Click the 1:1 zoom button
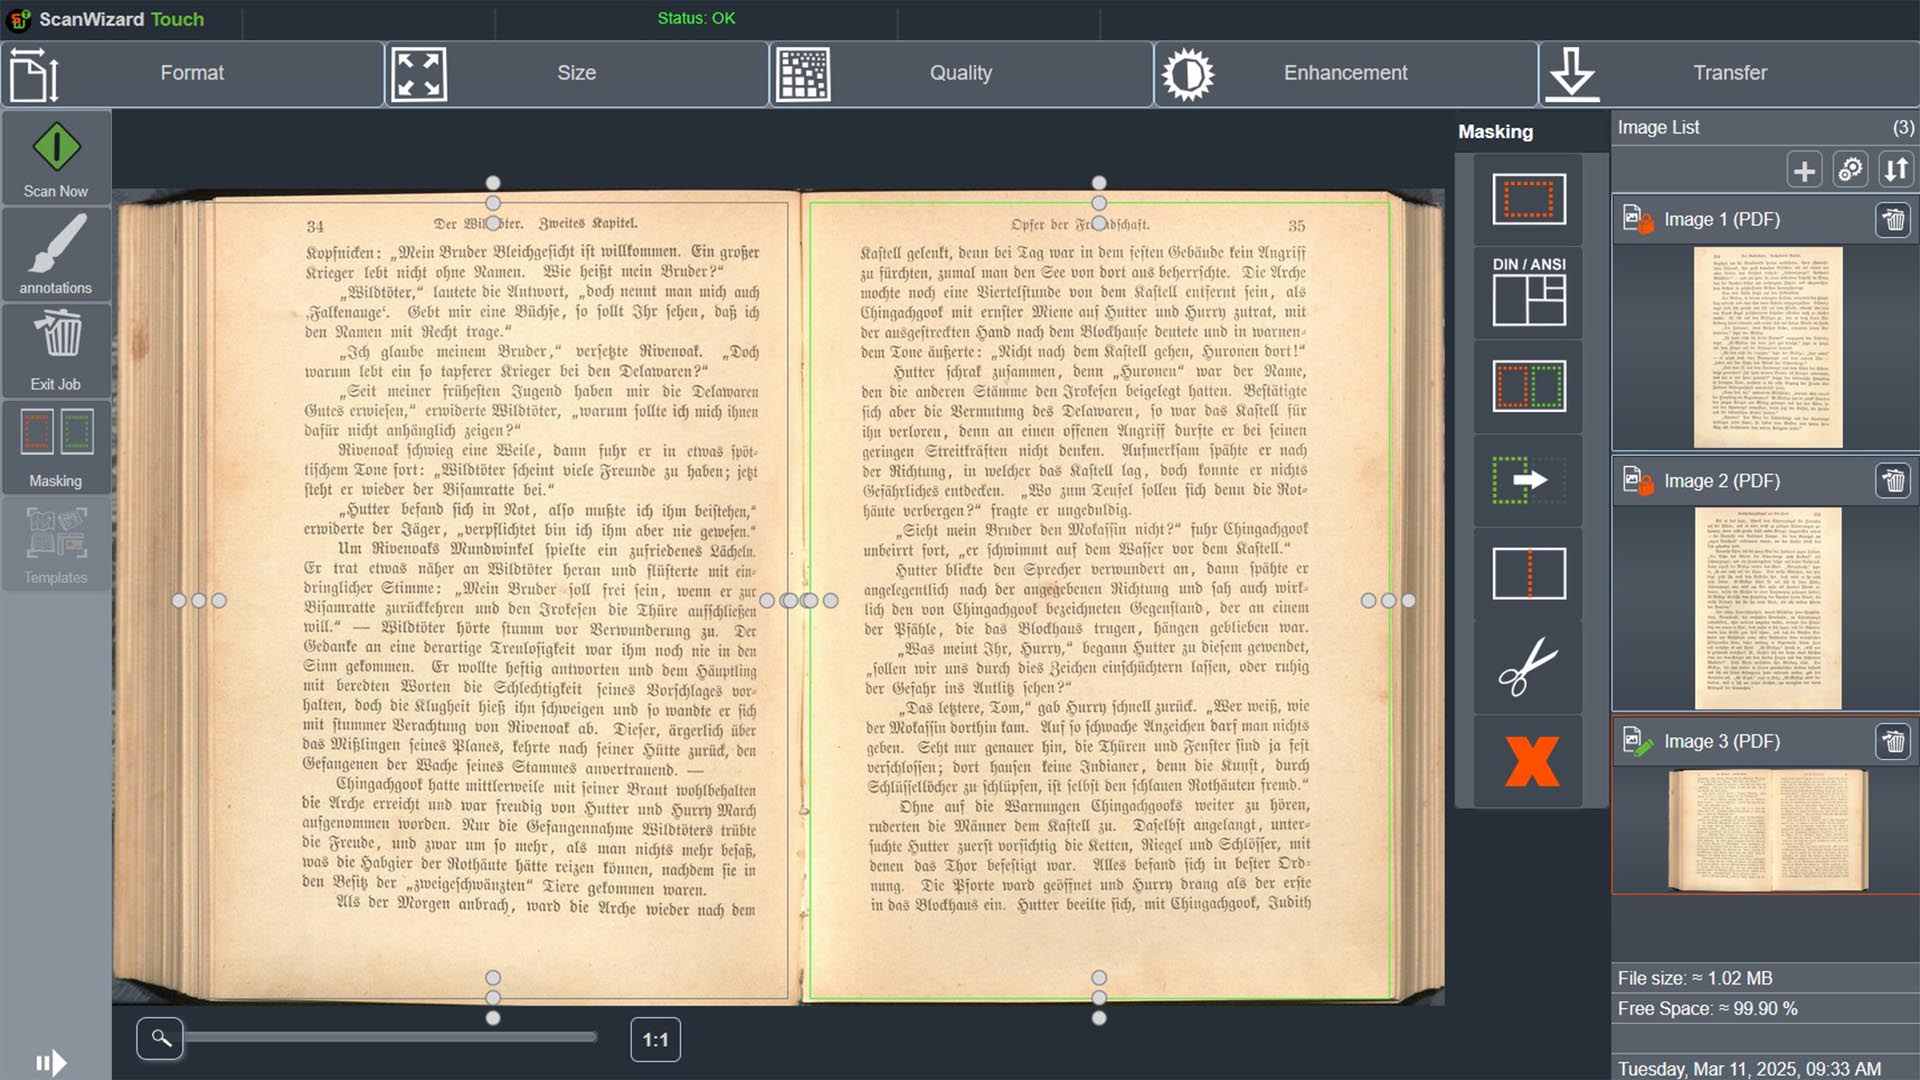 (655, 1040)
